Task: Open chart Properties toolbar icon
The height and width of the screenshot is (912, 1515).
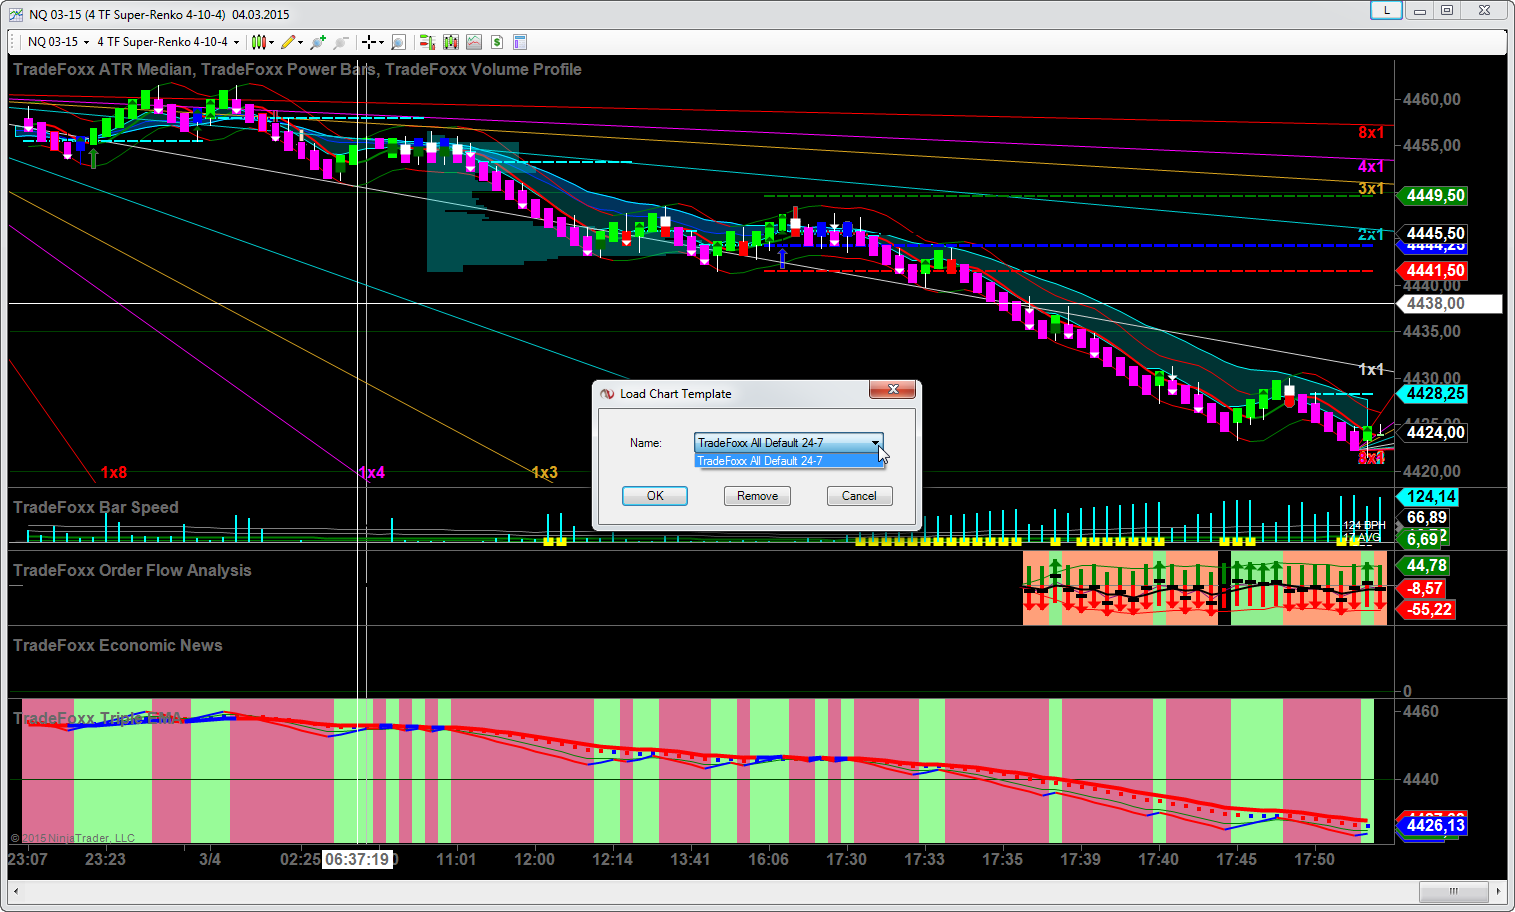Action: 520,42
